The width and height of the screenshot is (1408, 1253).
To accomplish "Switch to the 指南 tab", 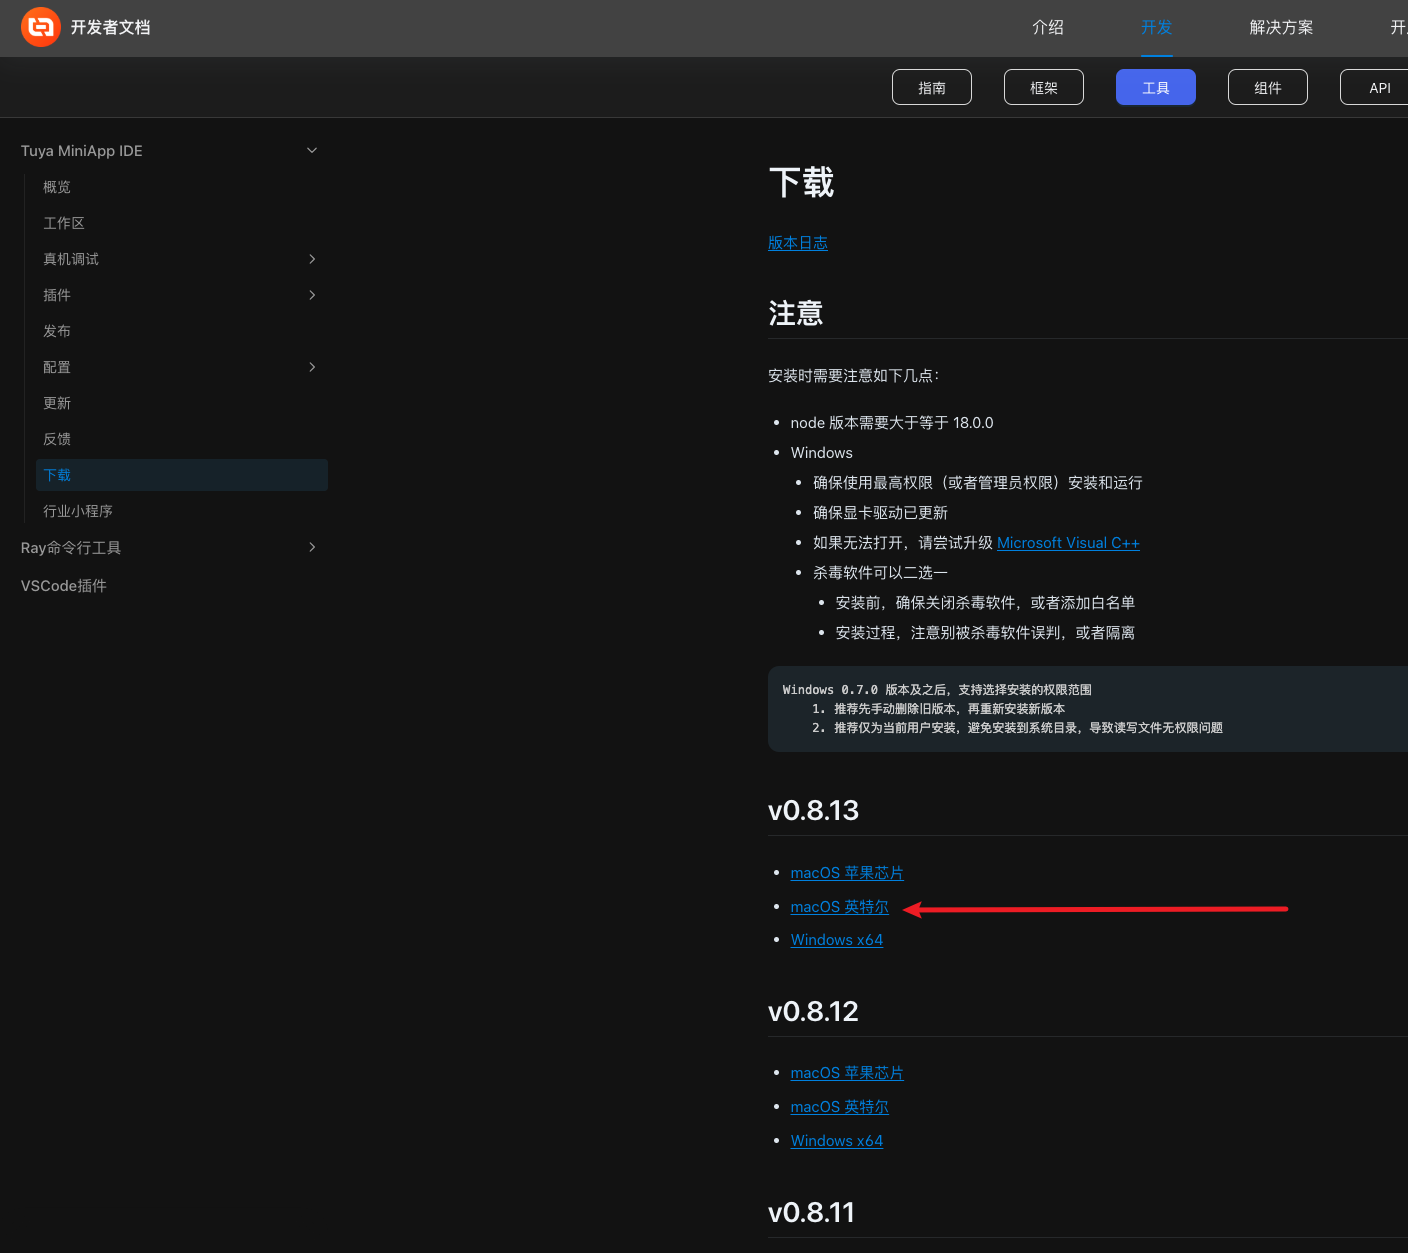I will click(x=932, y=87).
